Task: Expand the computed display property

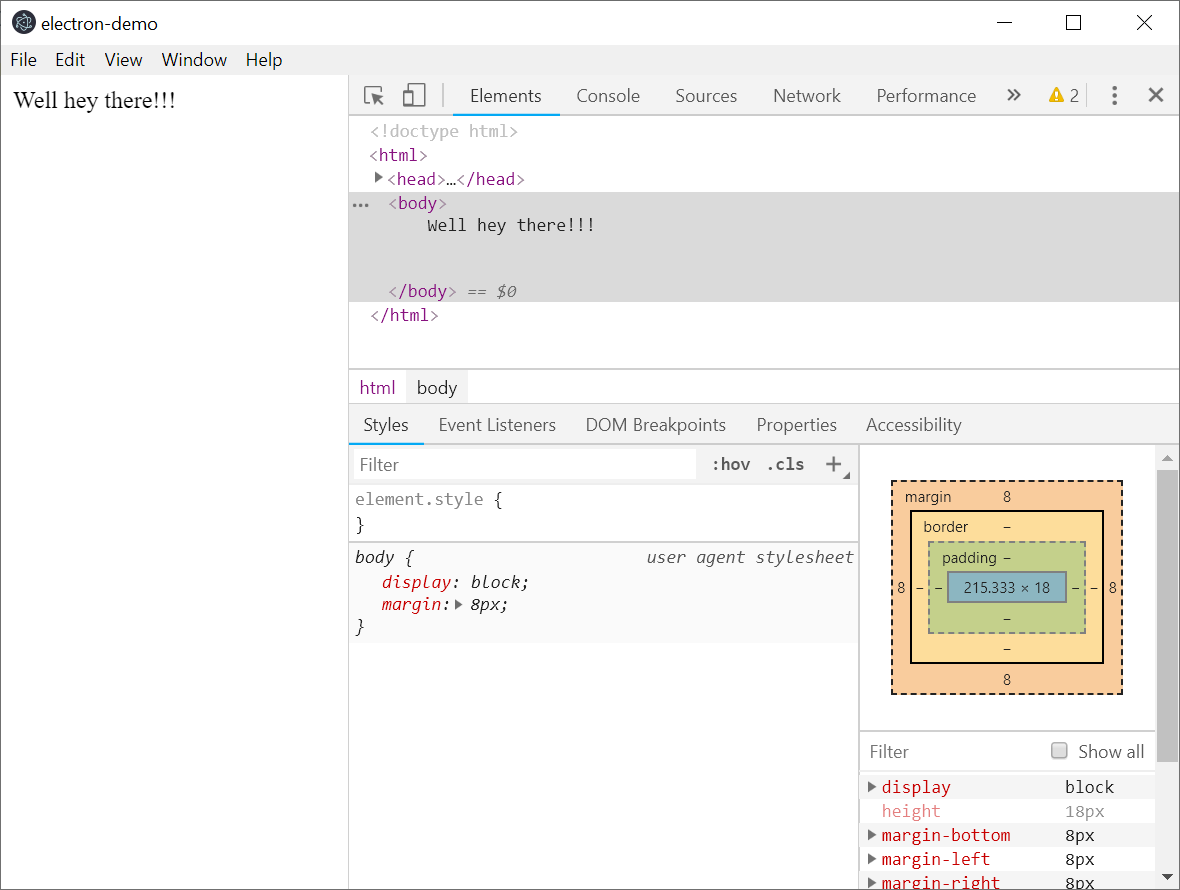Action: tap(871, 787)
